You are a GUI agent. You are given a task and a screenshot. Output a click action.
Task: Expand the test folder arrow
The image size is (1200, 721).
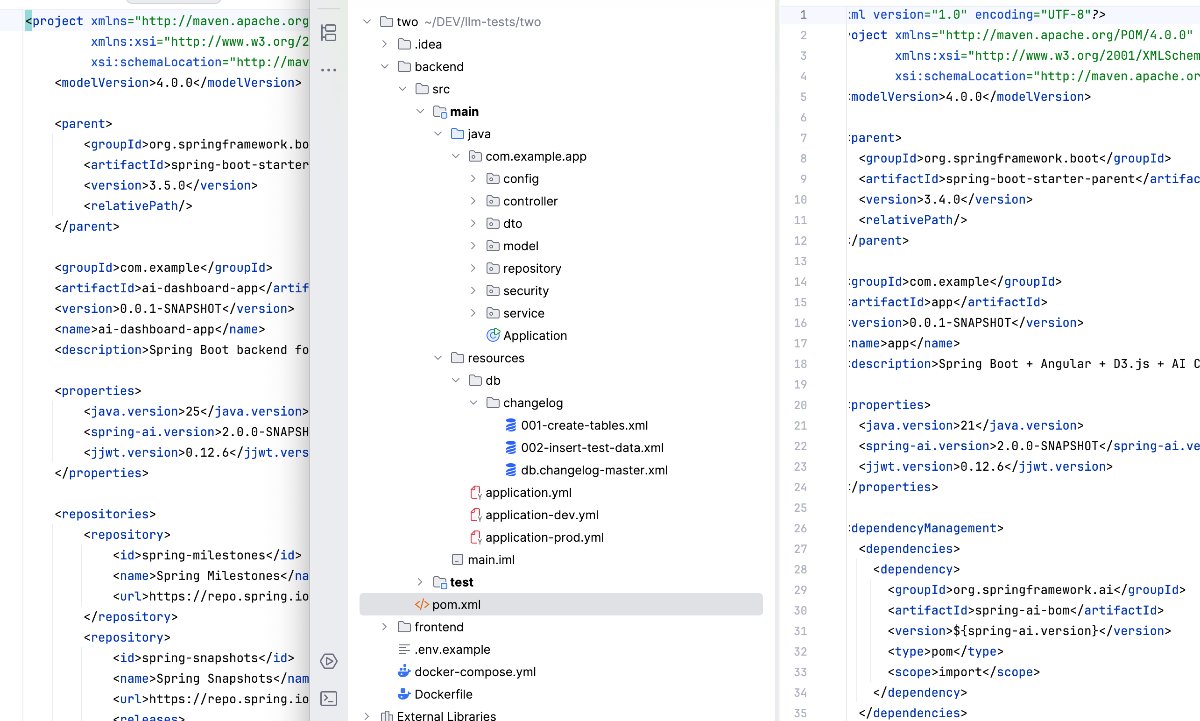coord(421,582)
